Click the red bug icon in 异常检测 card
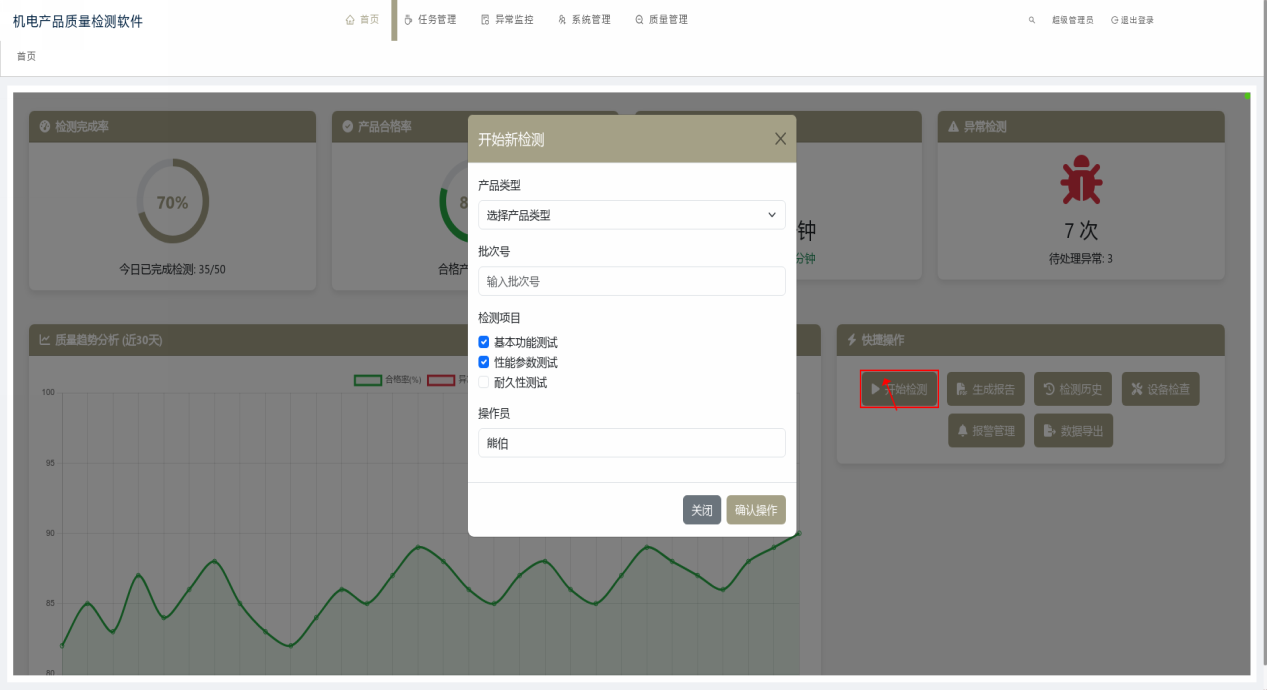This screenshot has height=690, width=1267. (1081, 181)
